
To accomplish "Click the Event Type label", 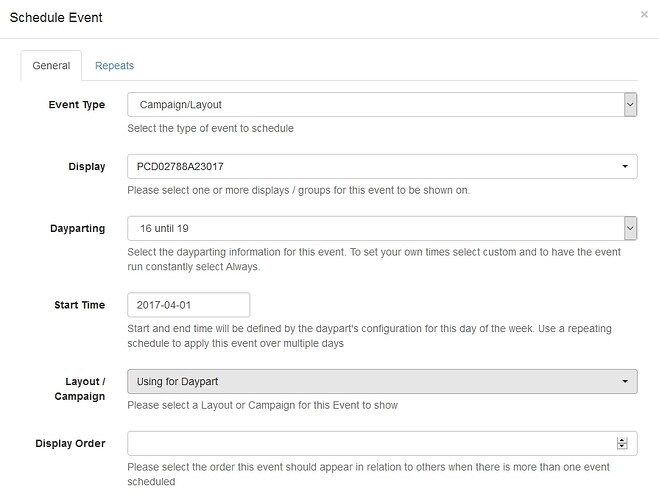I will click(x=76, y=105).
